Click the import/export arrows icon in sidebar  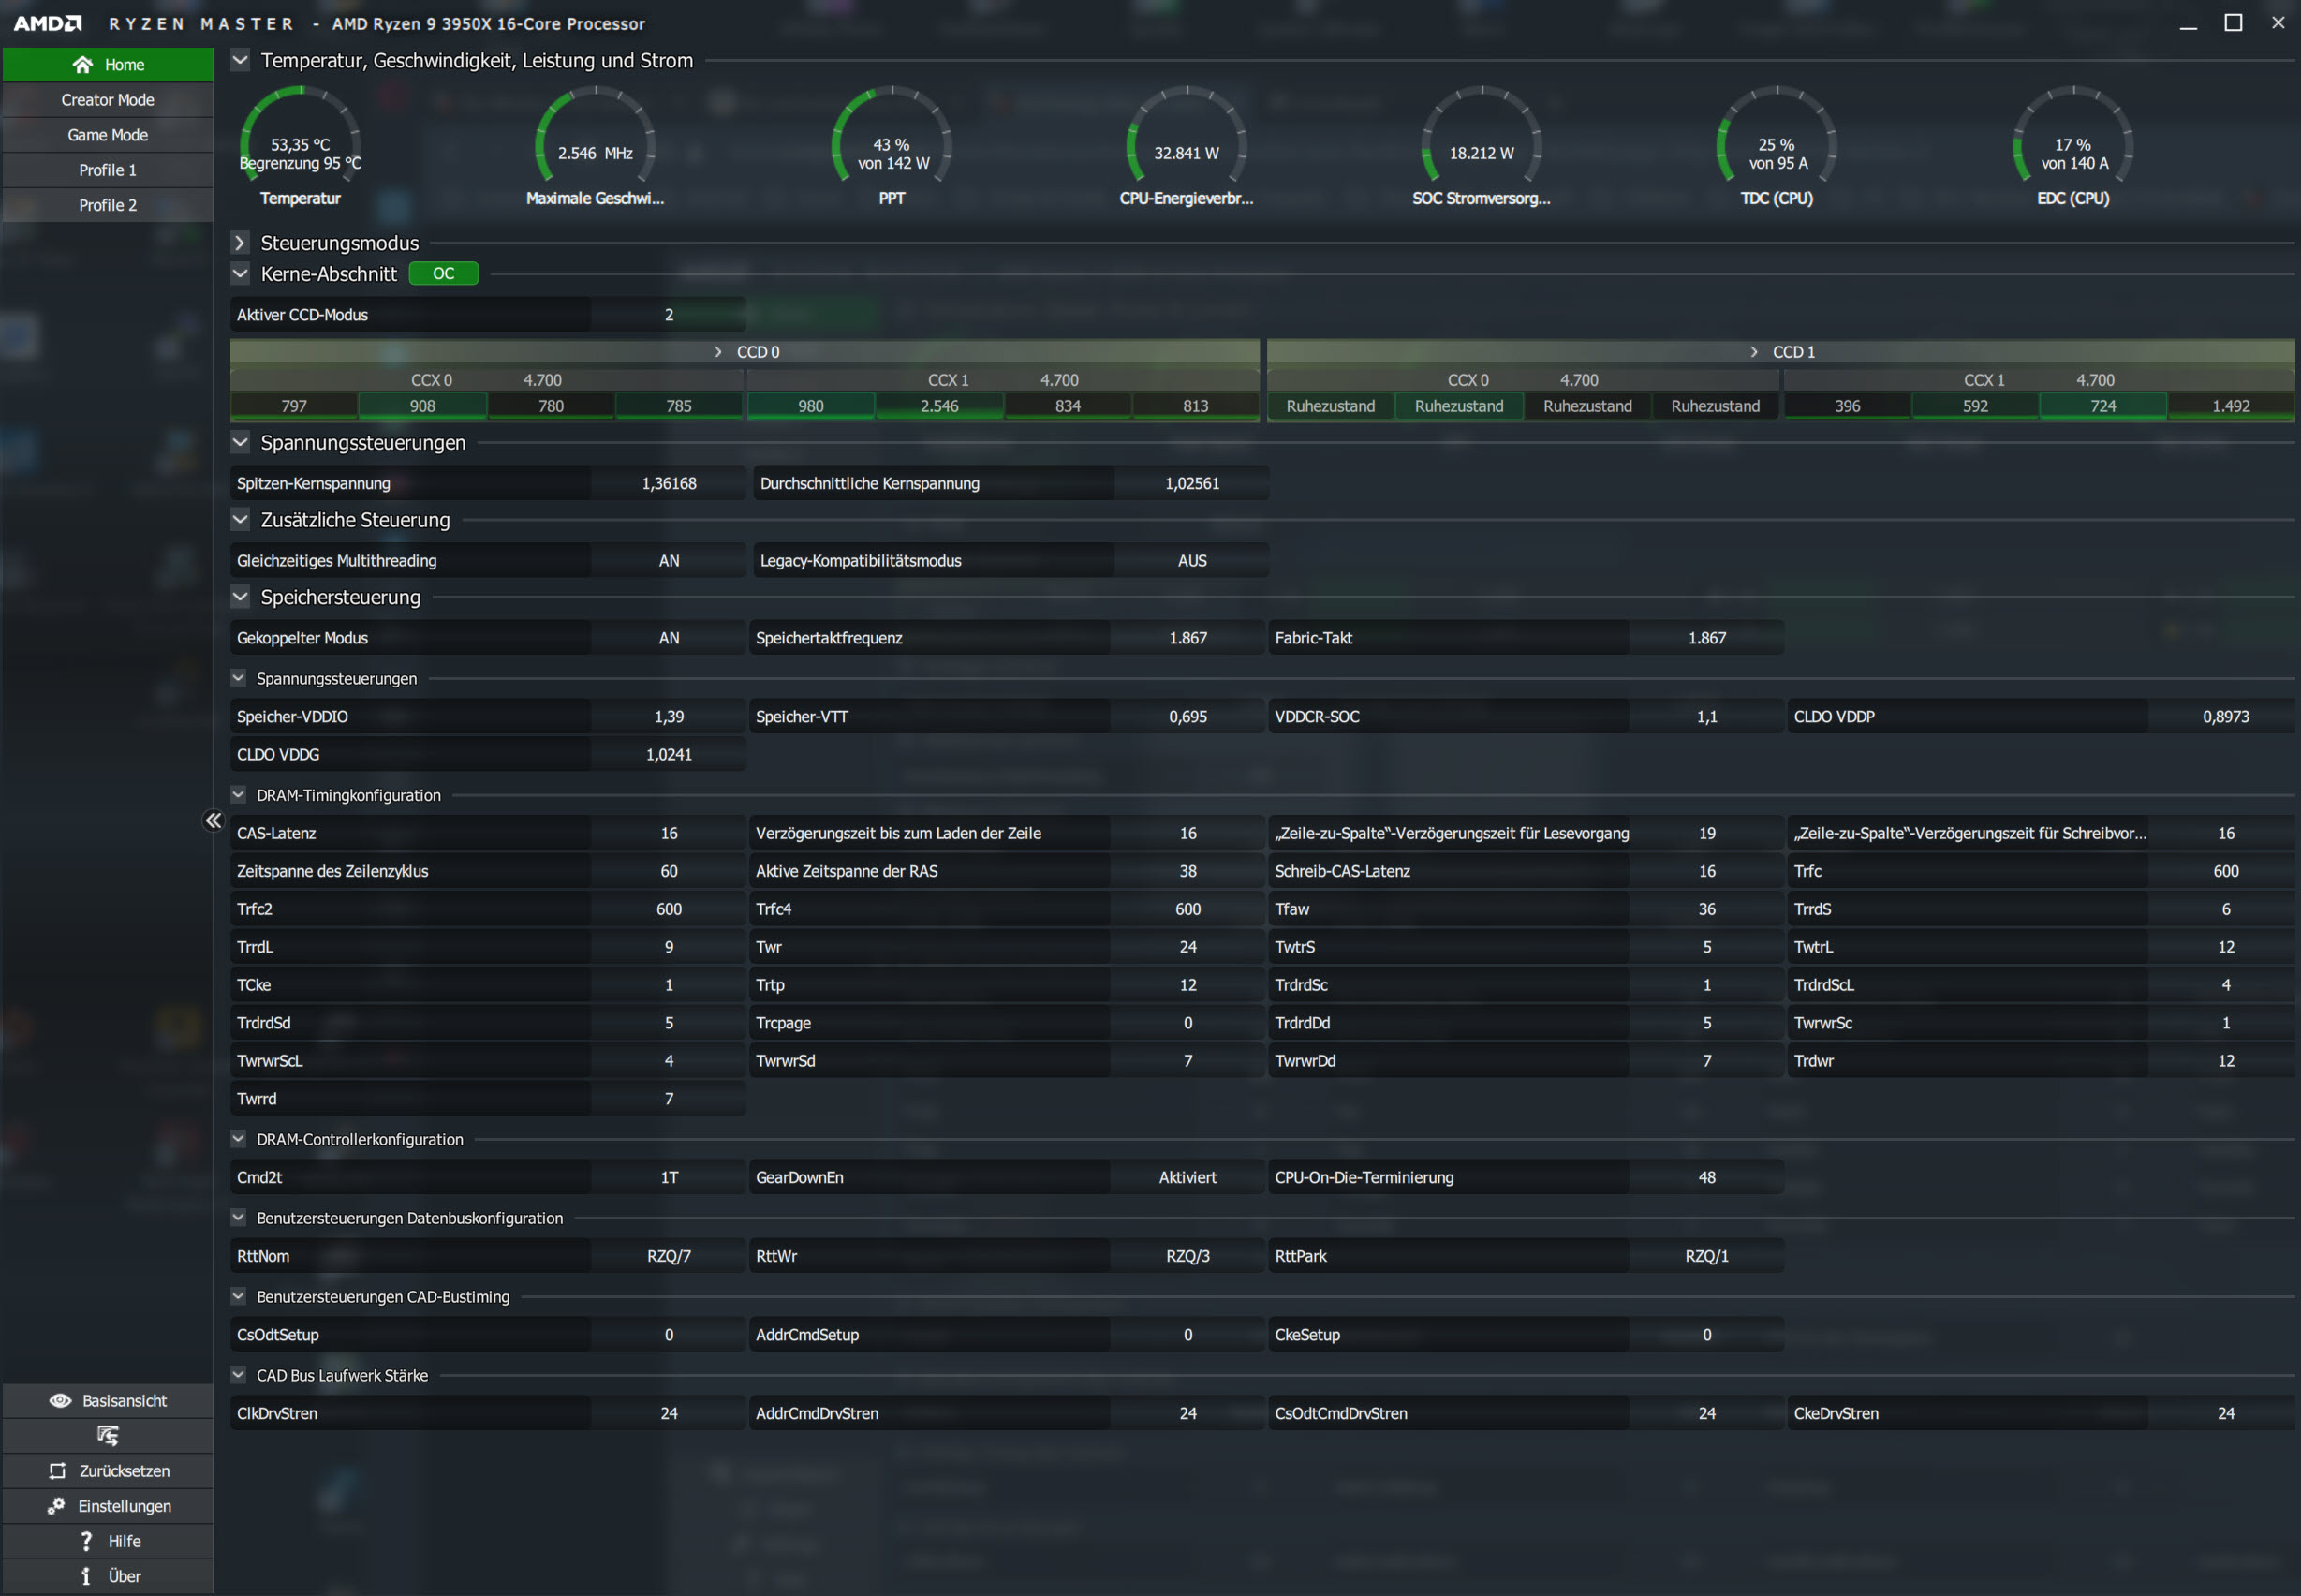pyautogui.click(x=108, y=1436)
